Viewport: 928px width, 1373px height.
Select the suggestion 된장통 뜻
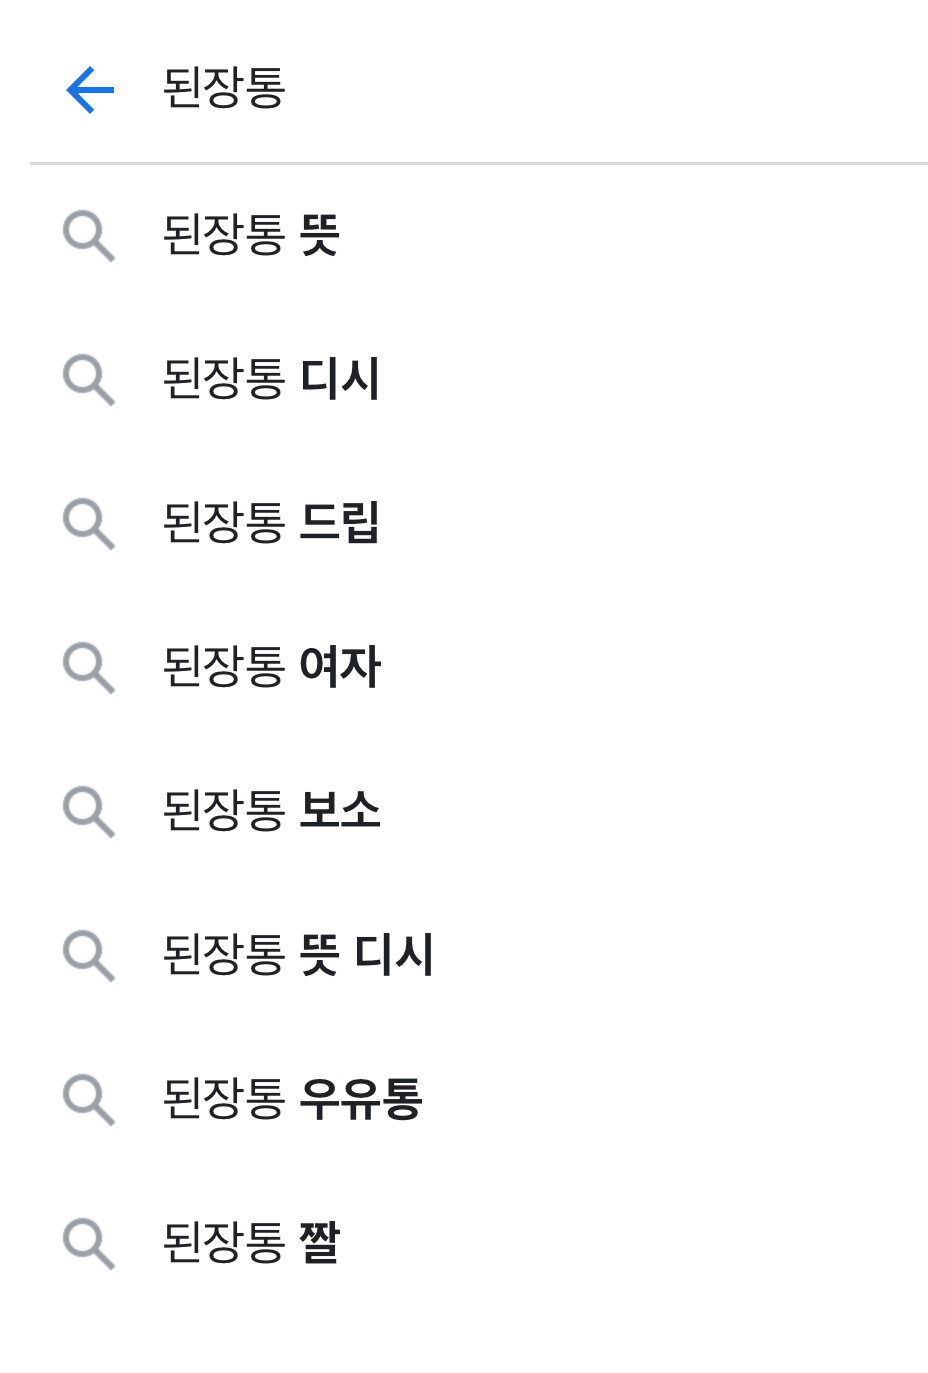click(x=251, y=236)
